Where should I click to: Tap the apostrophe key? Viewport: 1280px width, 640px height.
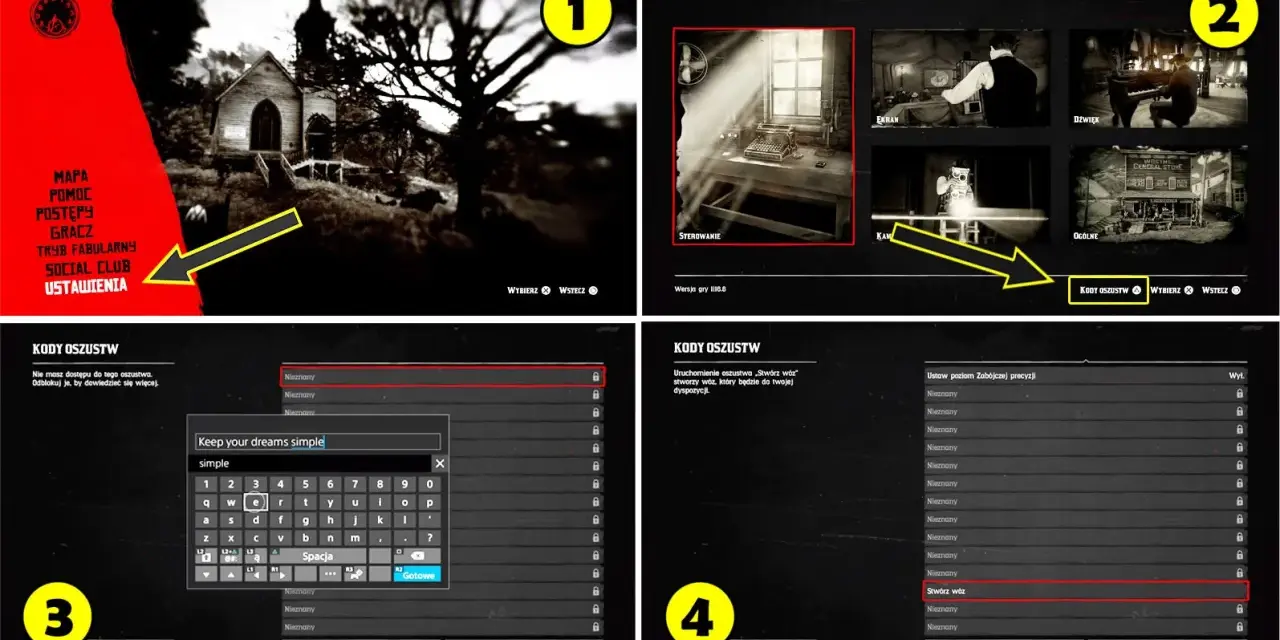430,520
